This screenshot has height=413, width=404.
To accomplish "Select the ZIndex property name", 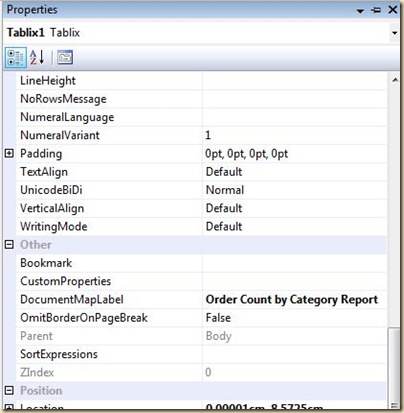I will pyautogui.click(x=37, y=372).
